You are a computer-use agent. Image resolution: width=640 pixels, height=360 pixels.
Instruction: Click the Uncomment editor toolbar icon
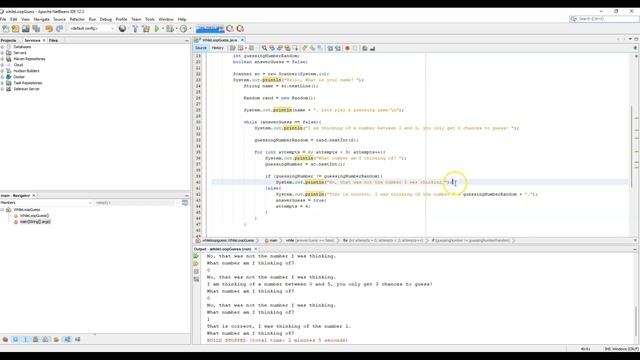[x=372, y=48]
